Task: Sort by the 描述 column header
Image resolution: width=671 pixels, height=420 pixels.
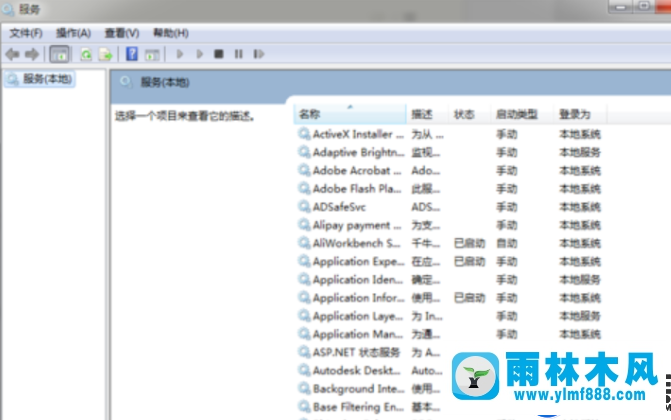Action: [x=427, y=114]
